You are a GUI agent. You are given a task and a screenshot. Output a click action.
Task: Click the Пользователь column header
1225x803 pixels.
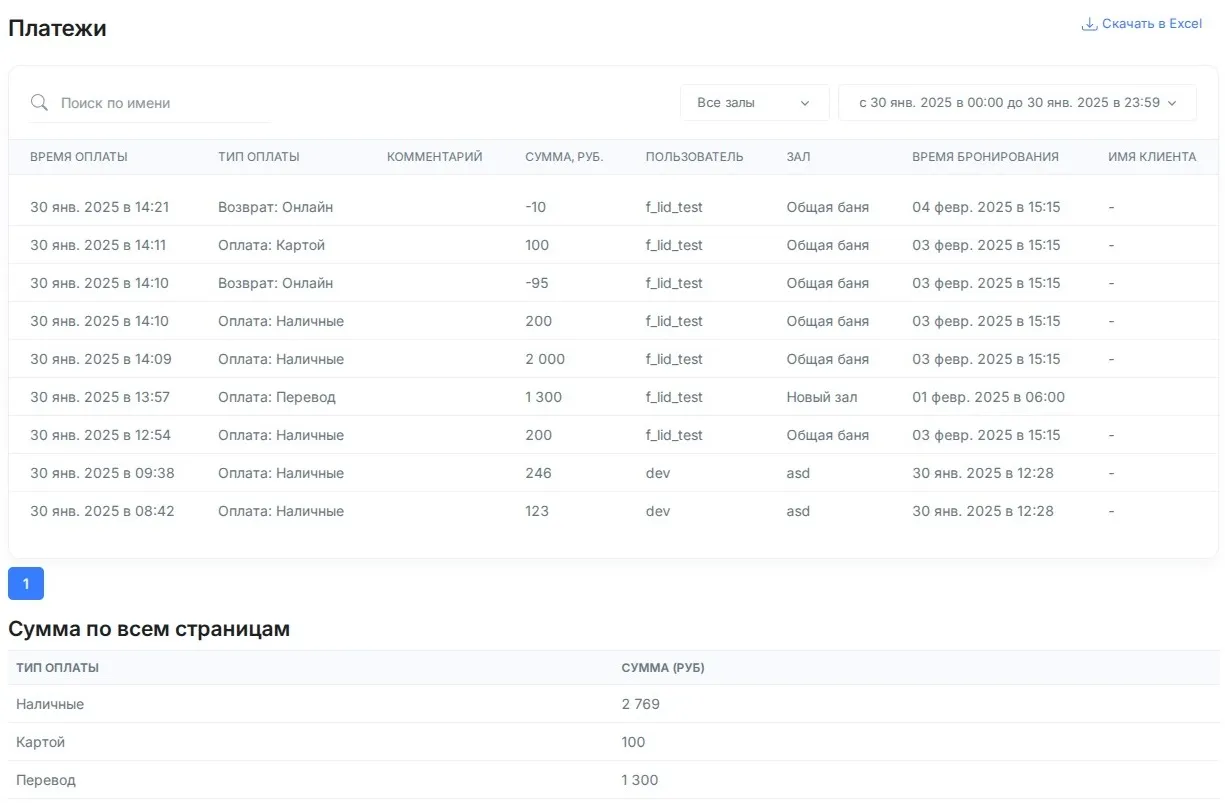click(x=694, y=157)
